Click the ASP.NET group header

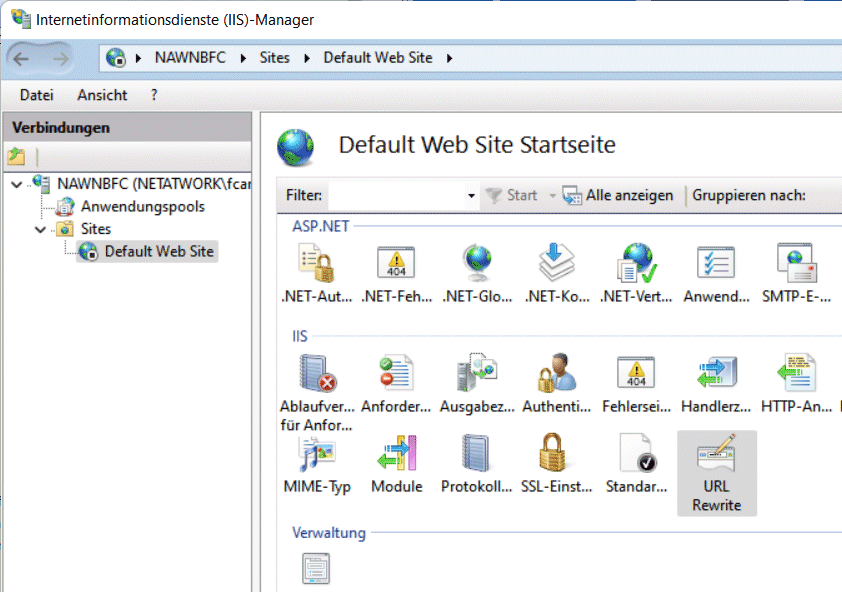321,226
